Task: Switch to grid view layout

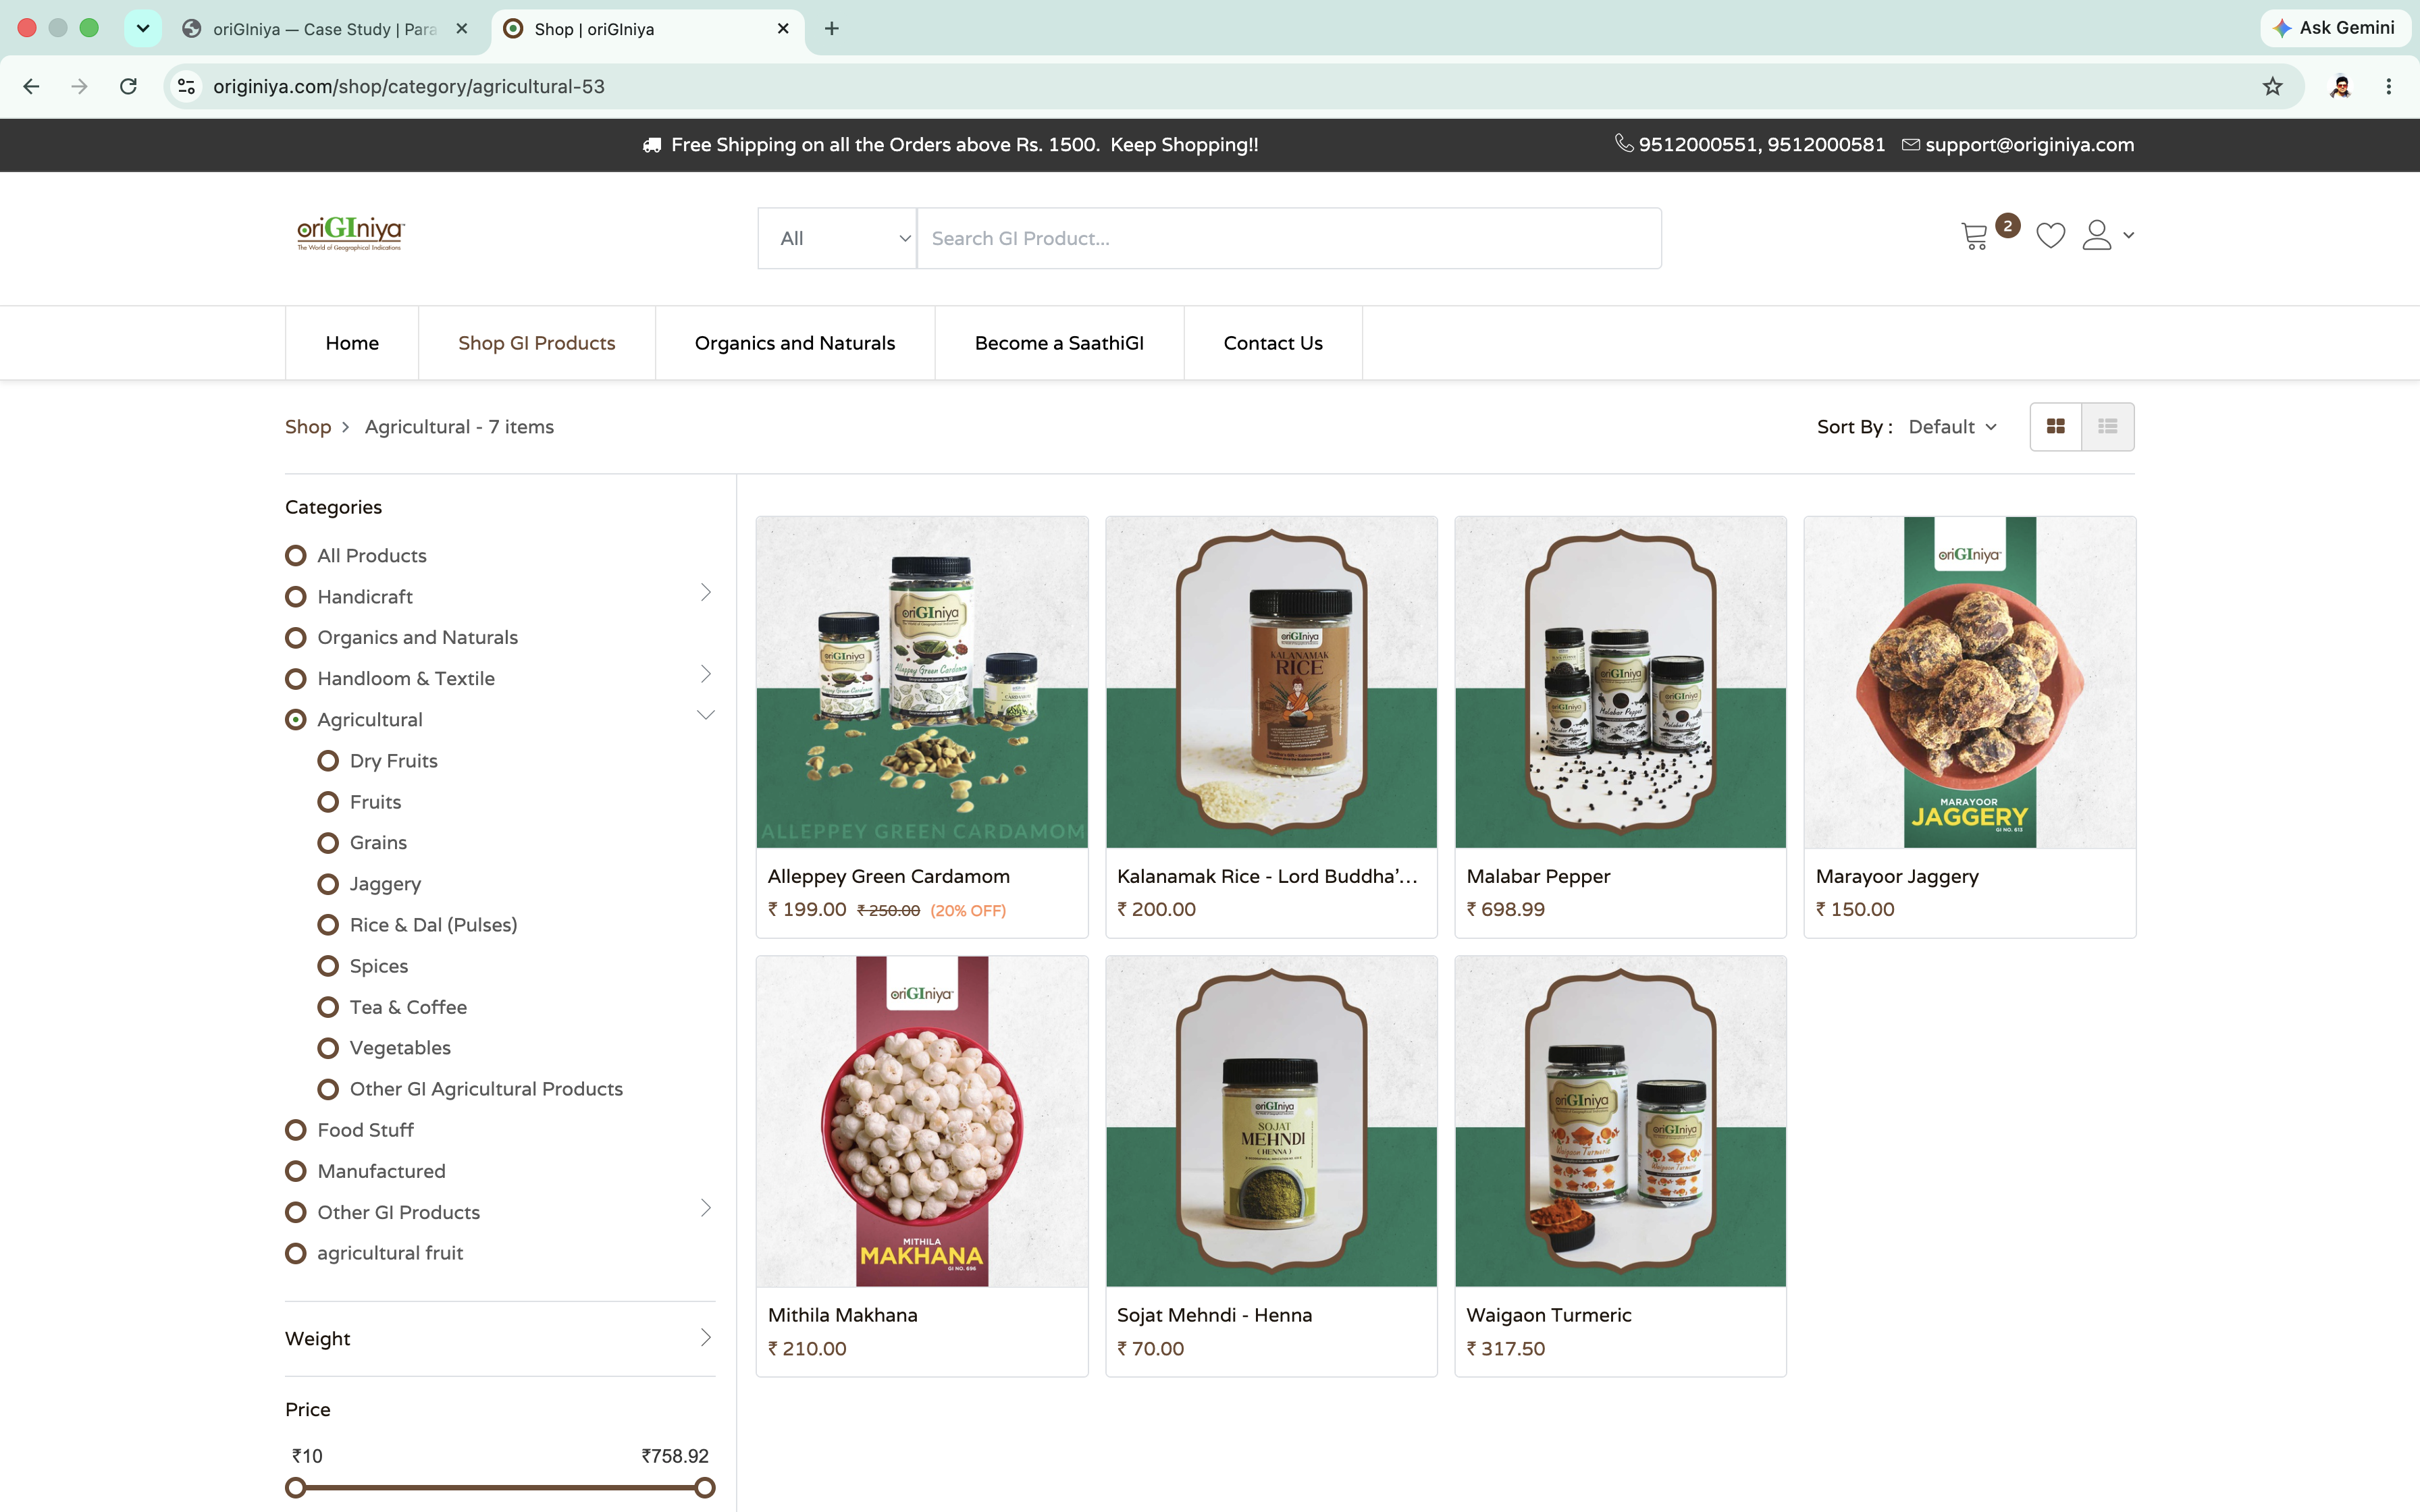Action: click(x=2055, y=427)
